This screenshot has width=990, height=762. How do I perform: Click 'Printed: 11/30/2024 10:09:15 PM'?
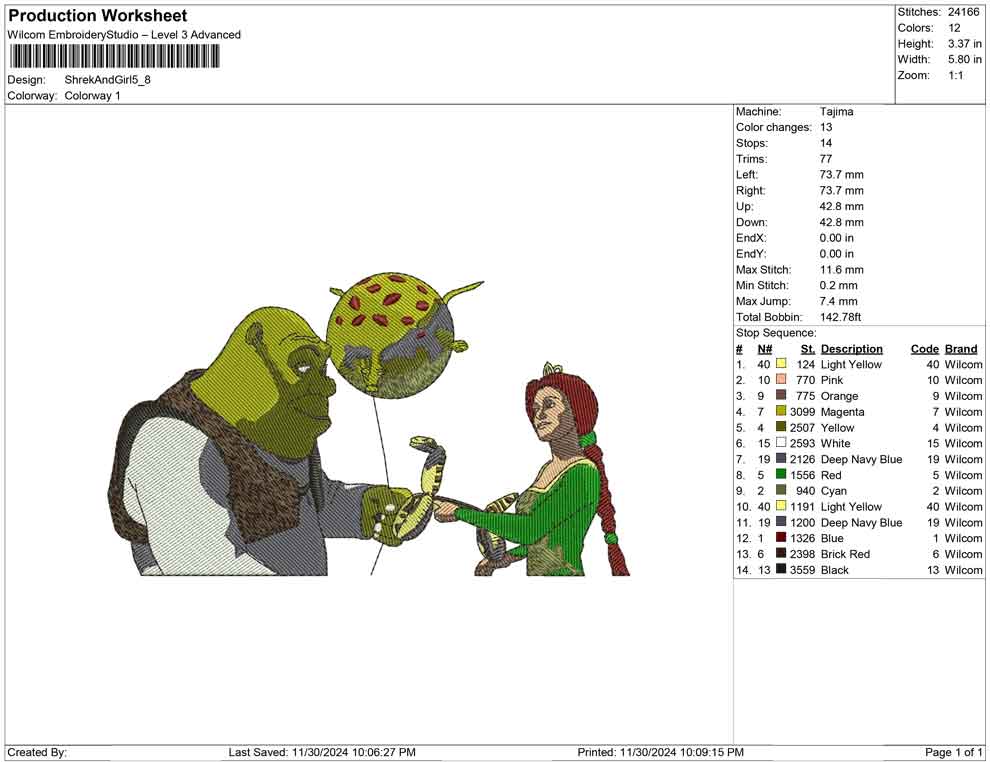click(x=660, y=752)
